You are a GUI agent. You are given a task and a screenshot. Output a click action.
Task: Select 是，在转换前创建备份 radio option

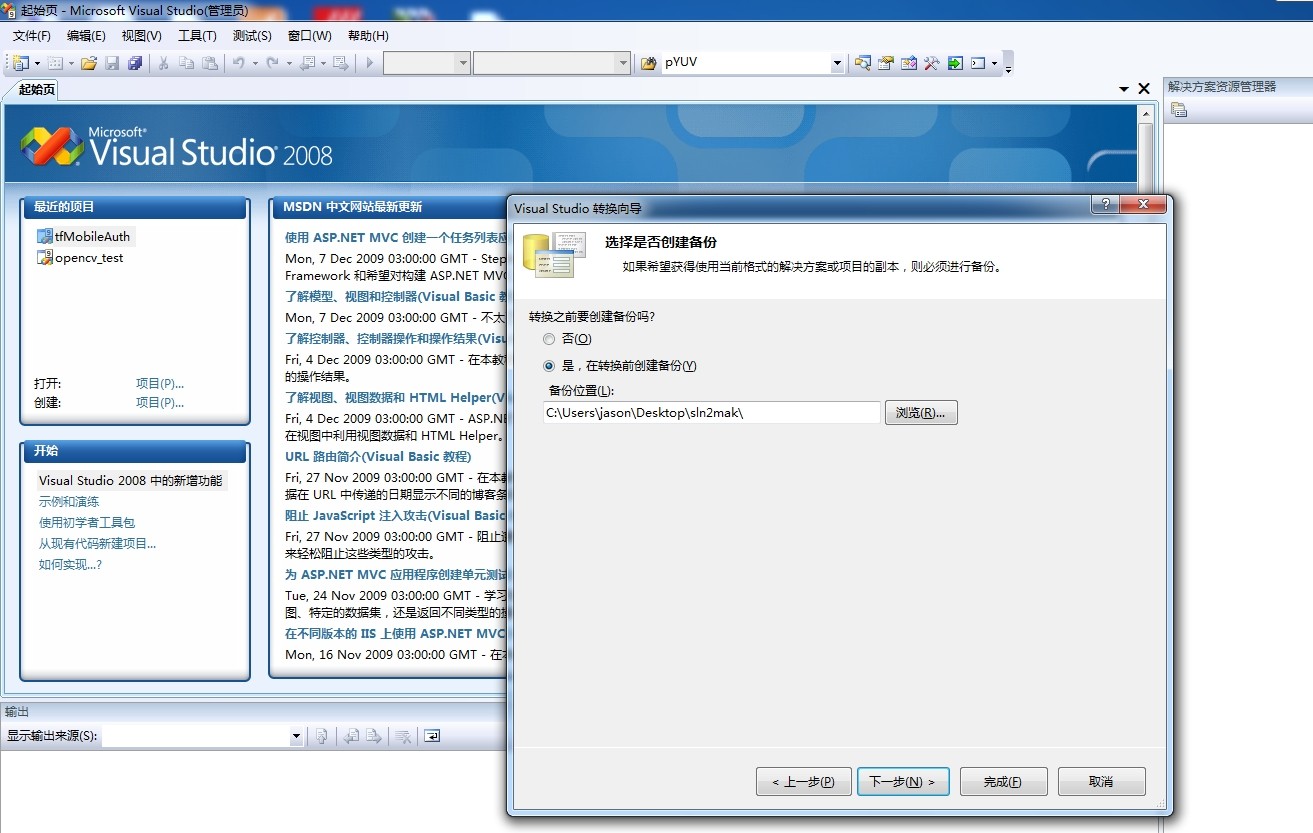pos(549,366)
